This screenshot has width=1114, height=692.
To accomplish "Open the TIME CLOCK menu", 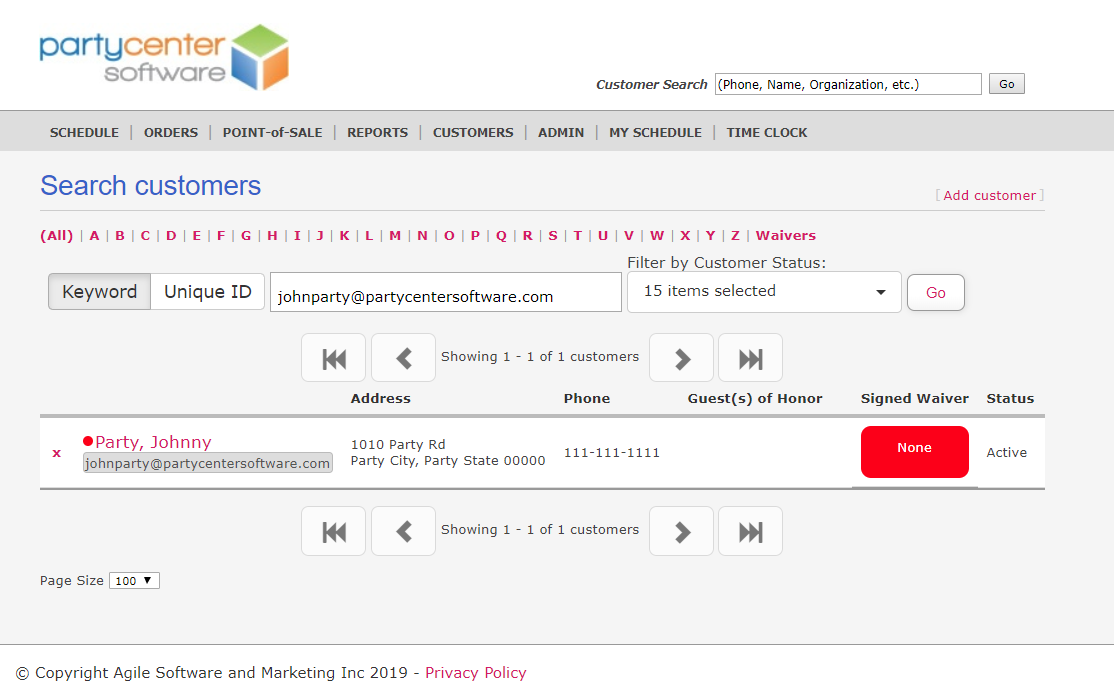I will tap(767, 132).
